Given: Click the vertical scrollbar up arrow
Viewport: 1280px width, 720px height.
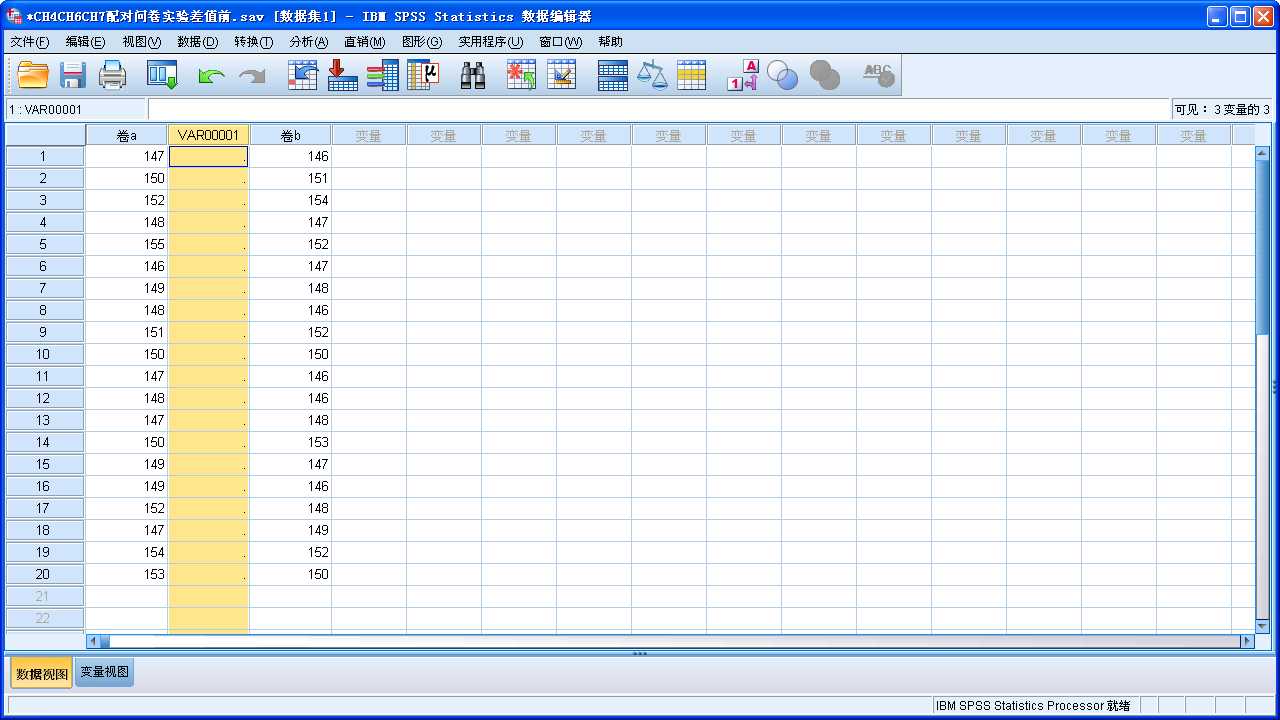Looking at the screenshot, I should [1262, 154].
